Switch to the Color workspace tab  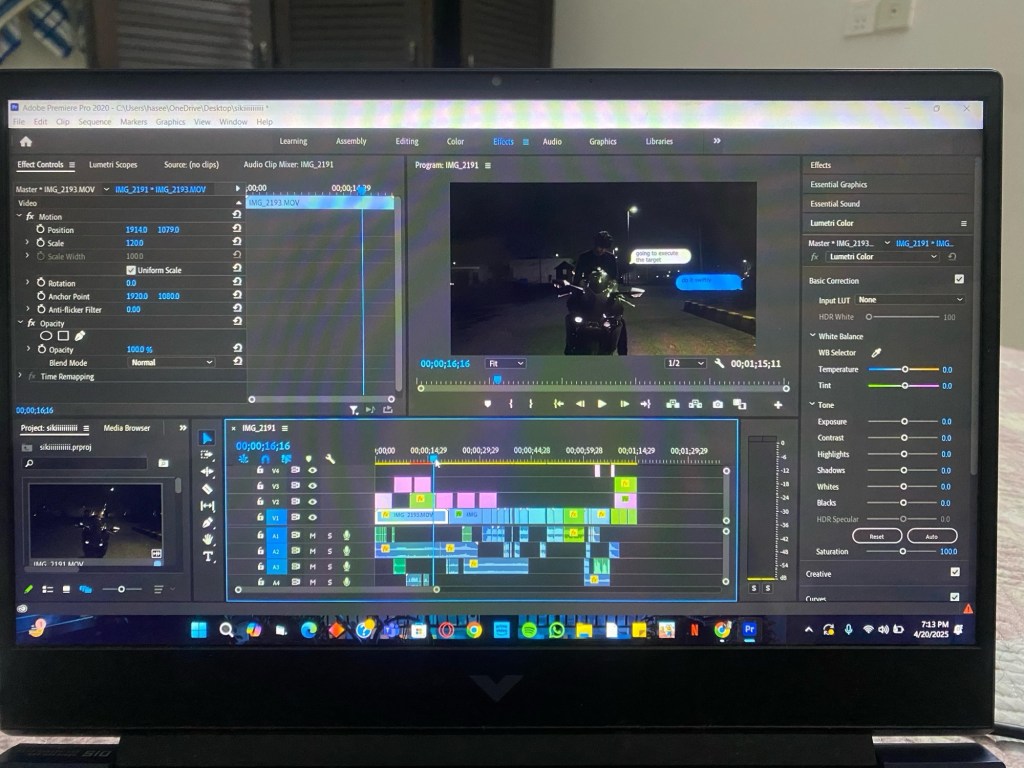coord(455,142)
